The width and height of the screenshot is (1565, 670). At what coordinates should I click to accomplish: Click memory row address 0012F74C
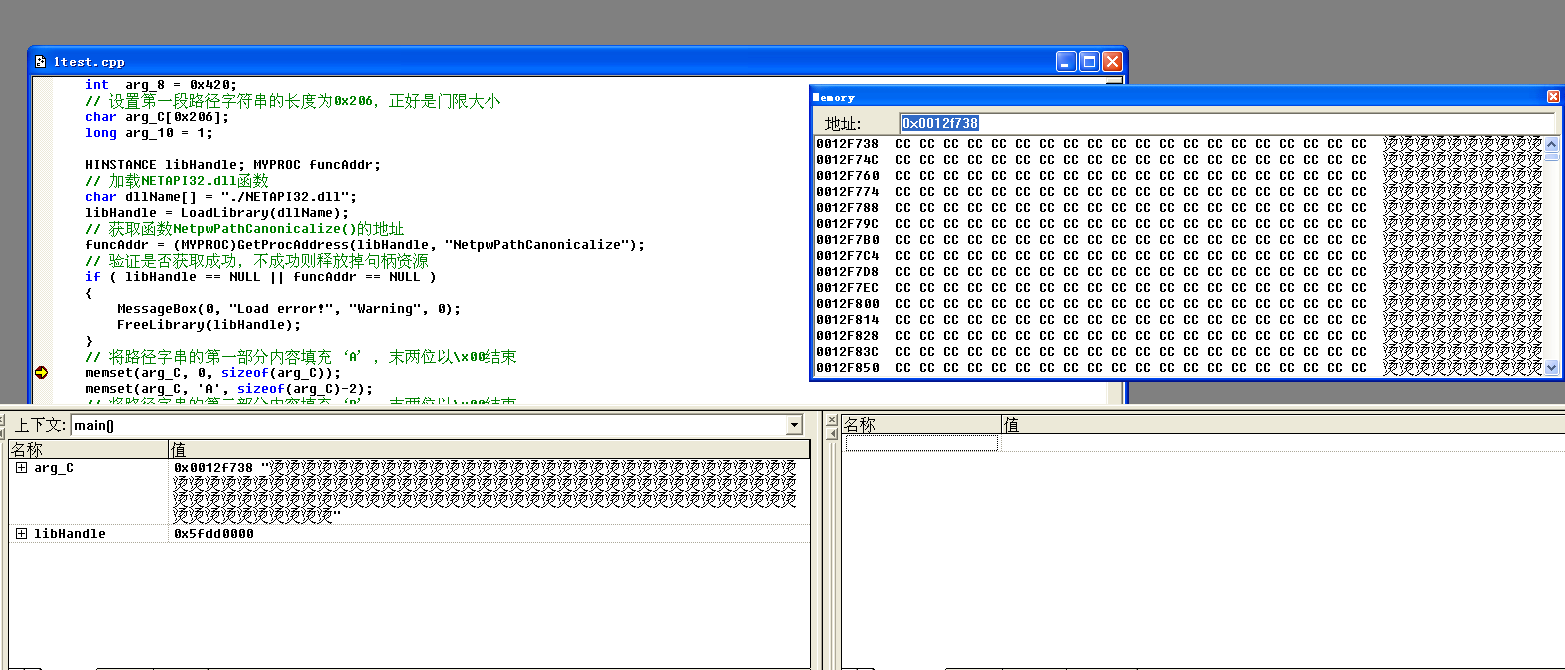tap(848, 160)
